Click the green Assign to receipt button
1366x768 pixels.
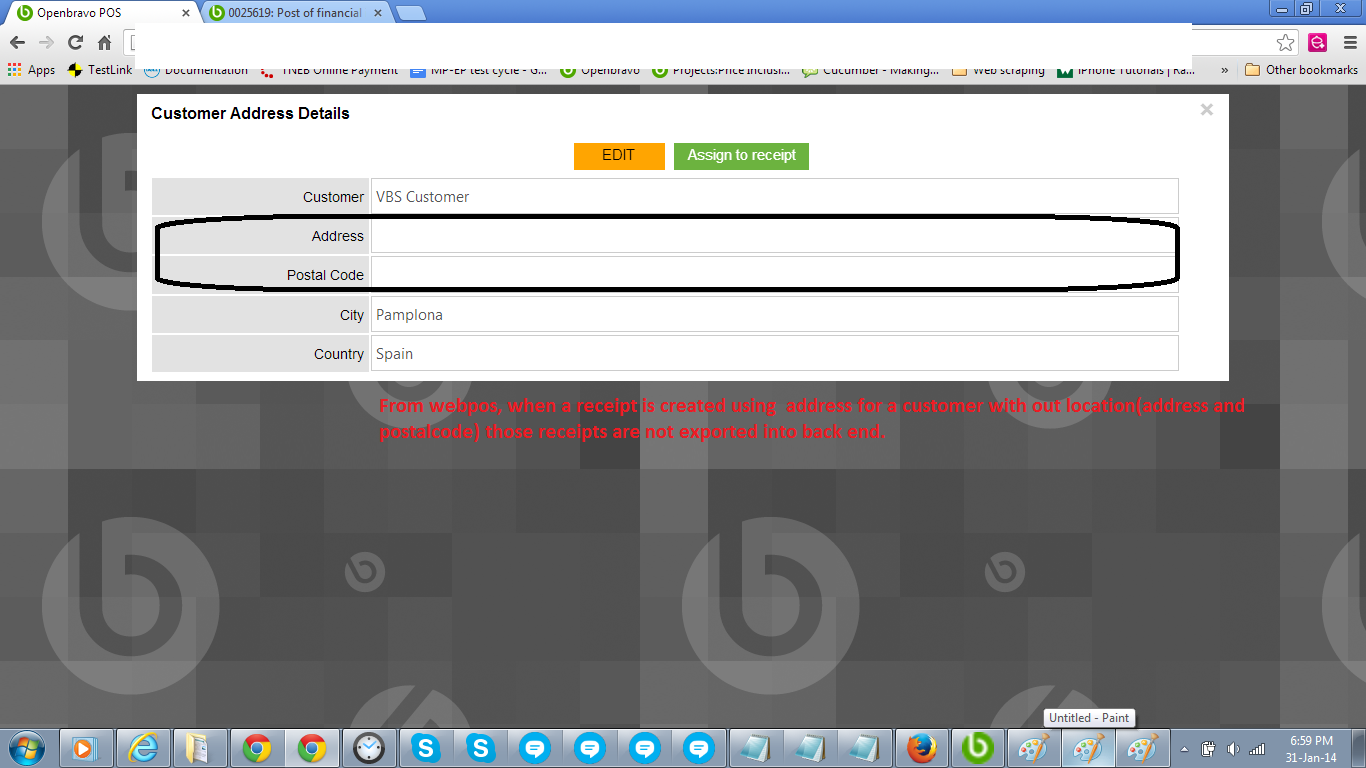741,156
